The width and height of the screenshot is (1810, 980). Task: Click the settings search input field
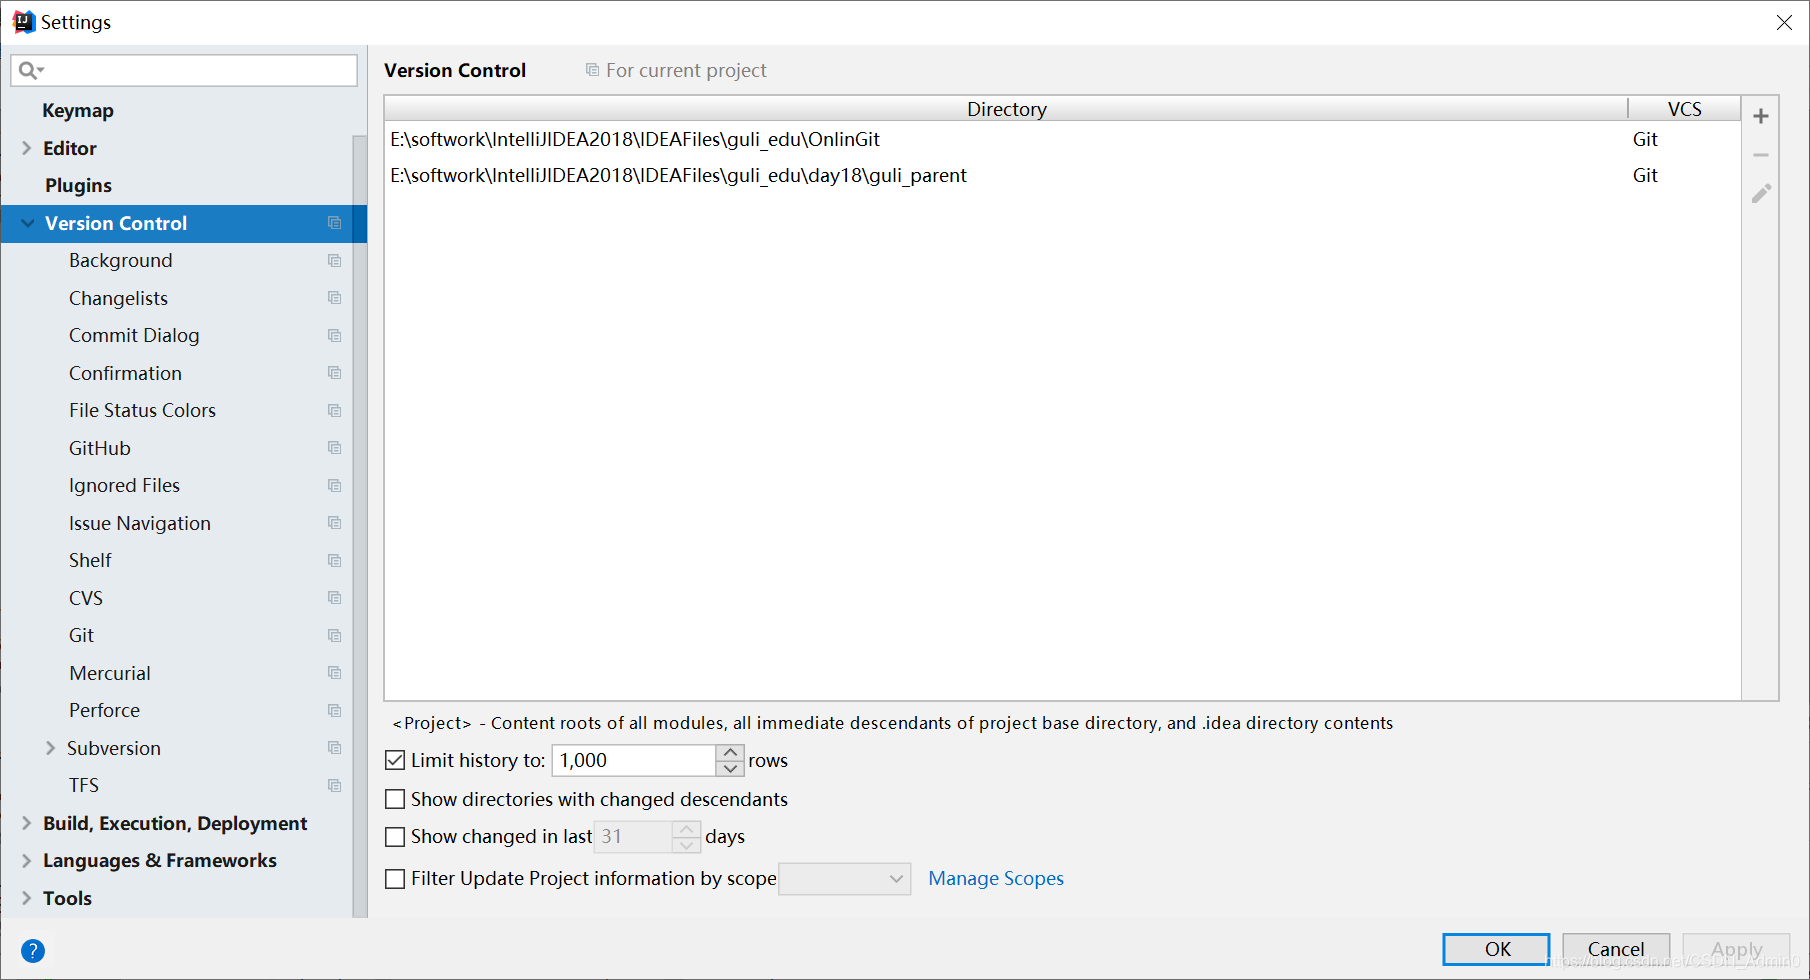[x=184, y=70]
